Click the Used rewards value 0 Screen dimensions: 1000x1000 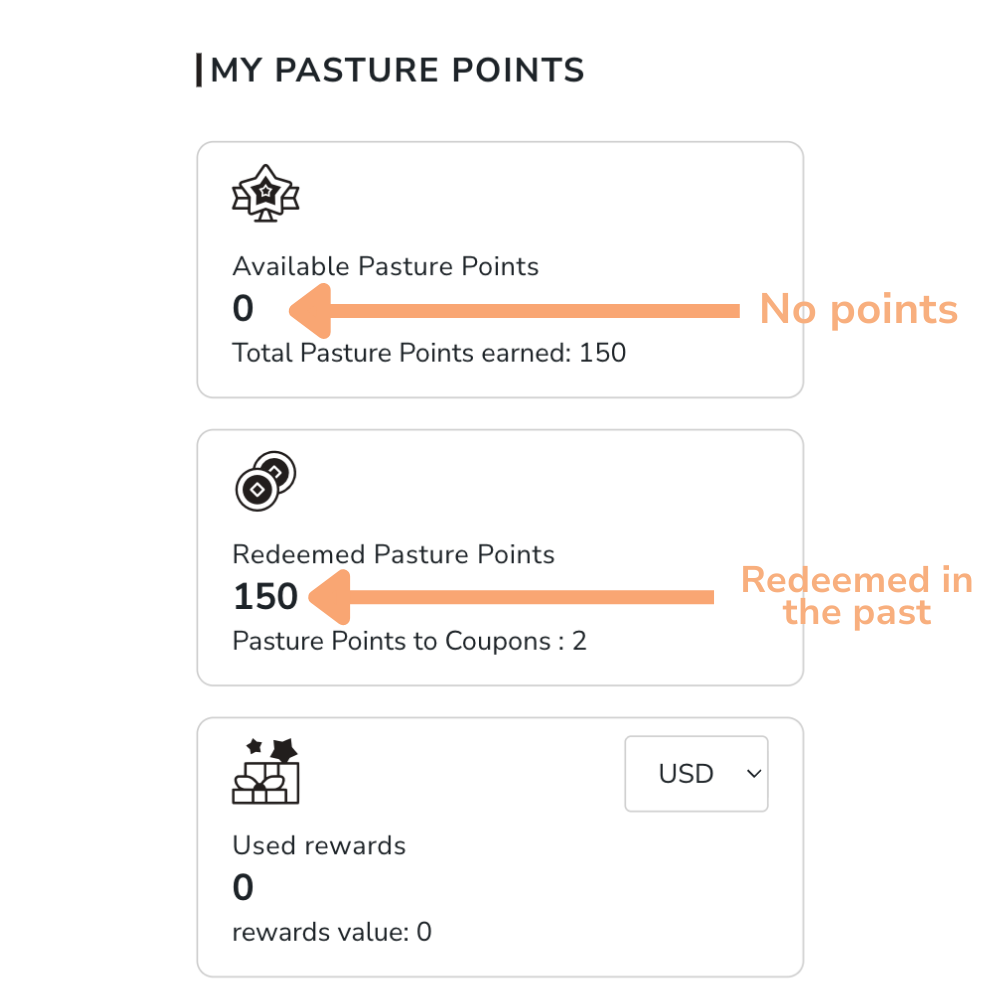coord(243,888)
